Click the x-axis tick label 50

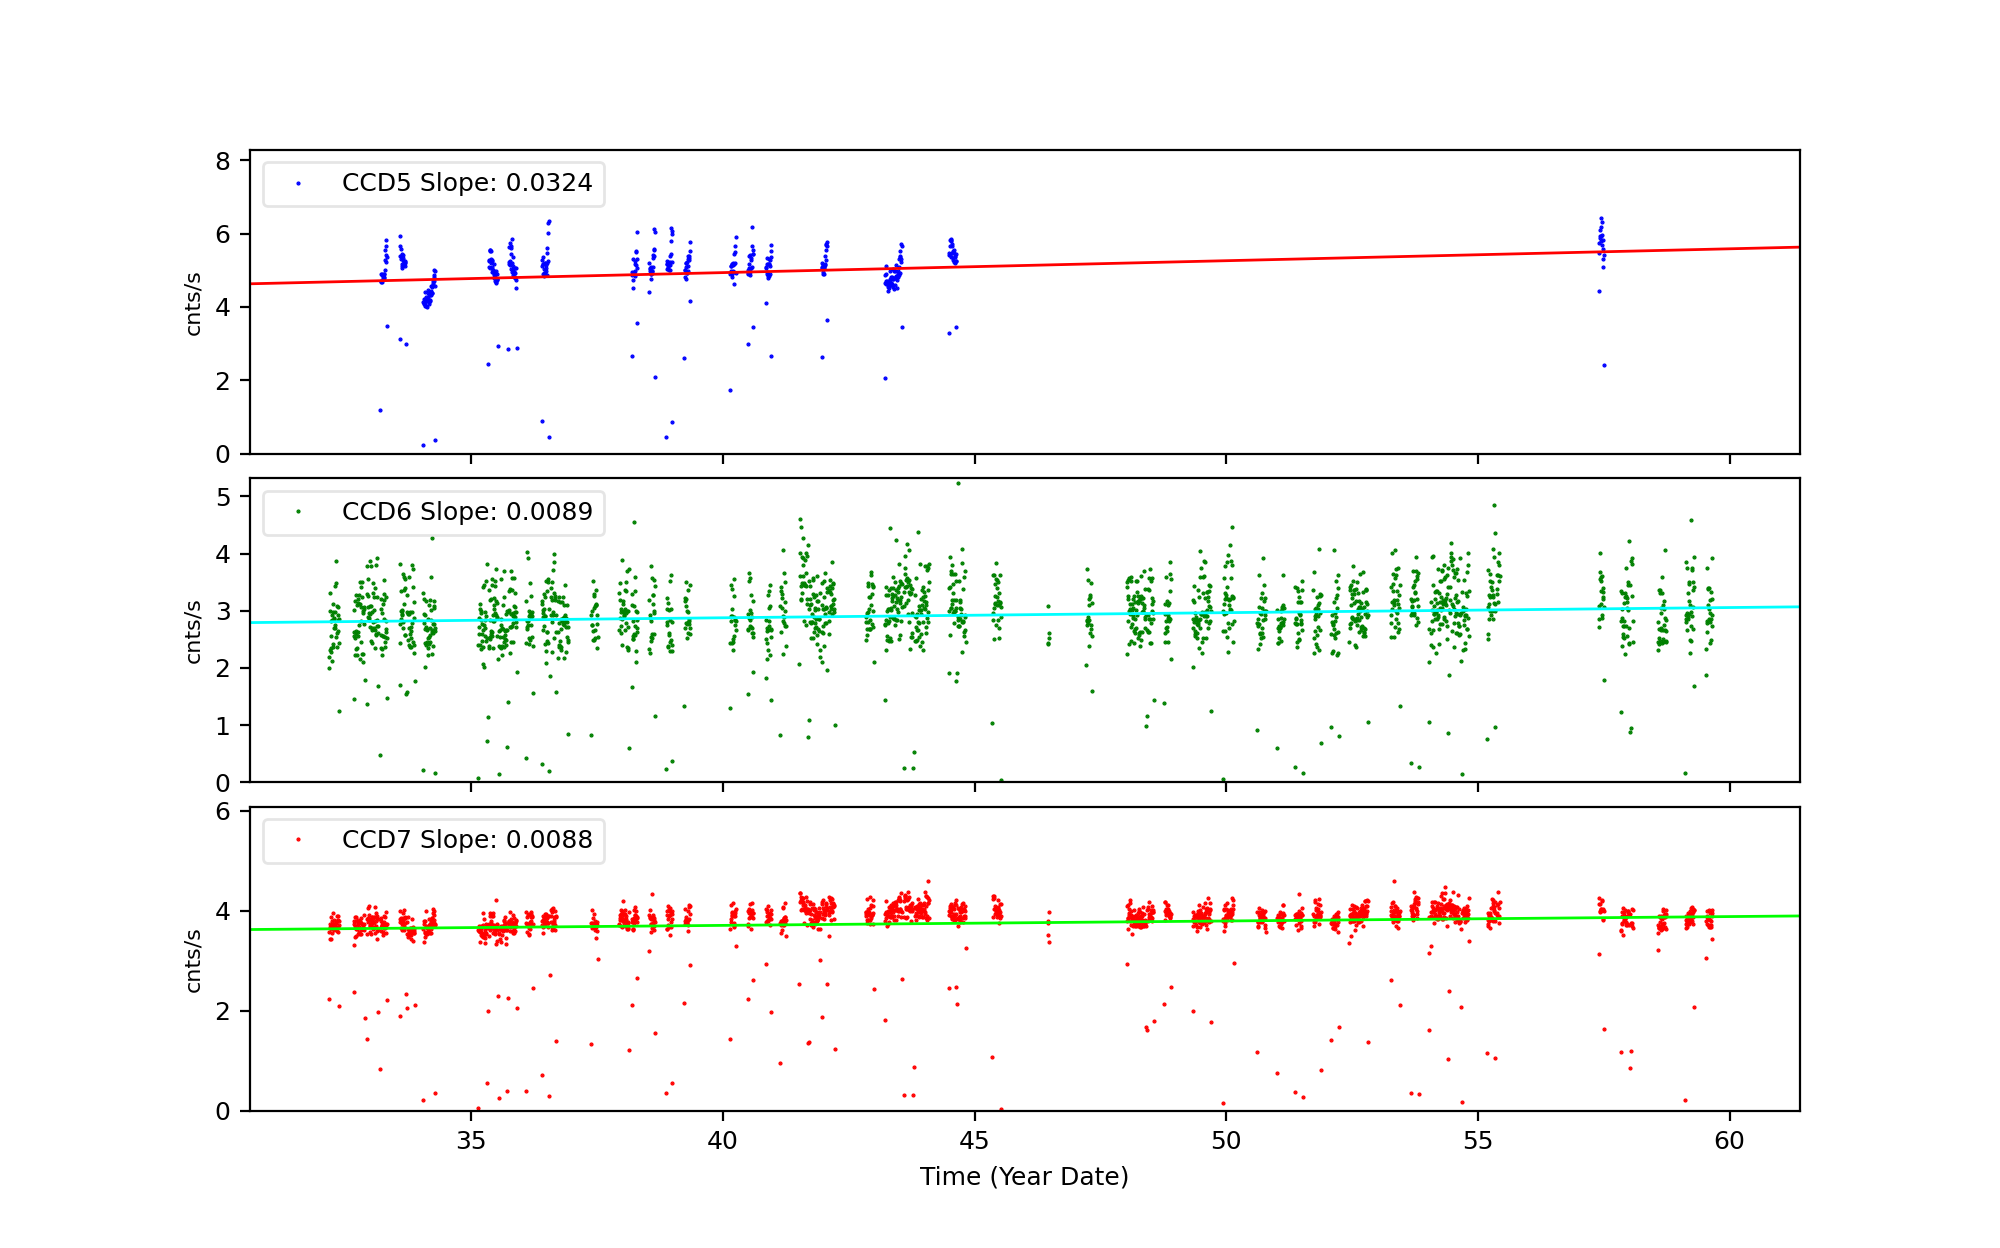point(1226,1141)
